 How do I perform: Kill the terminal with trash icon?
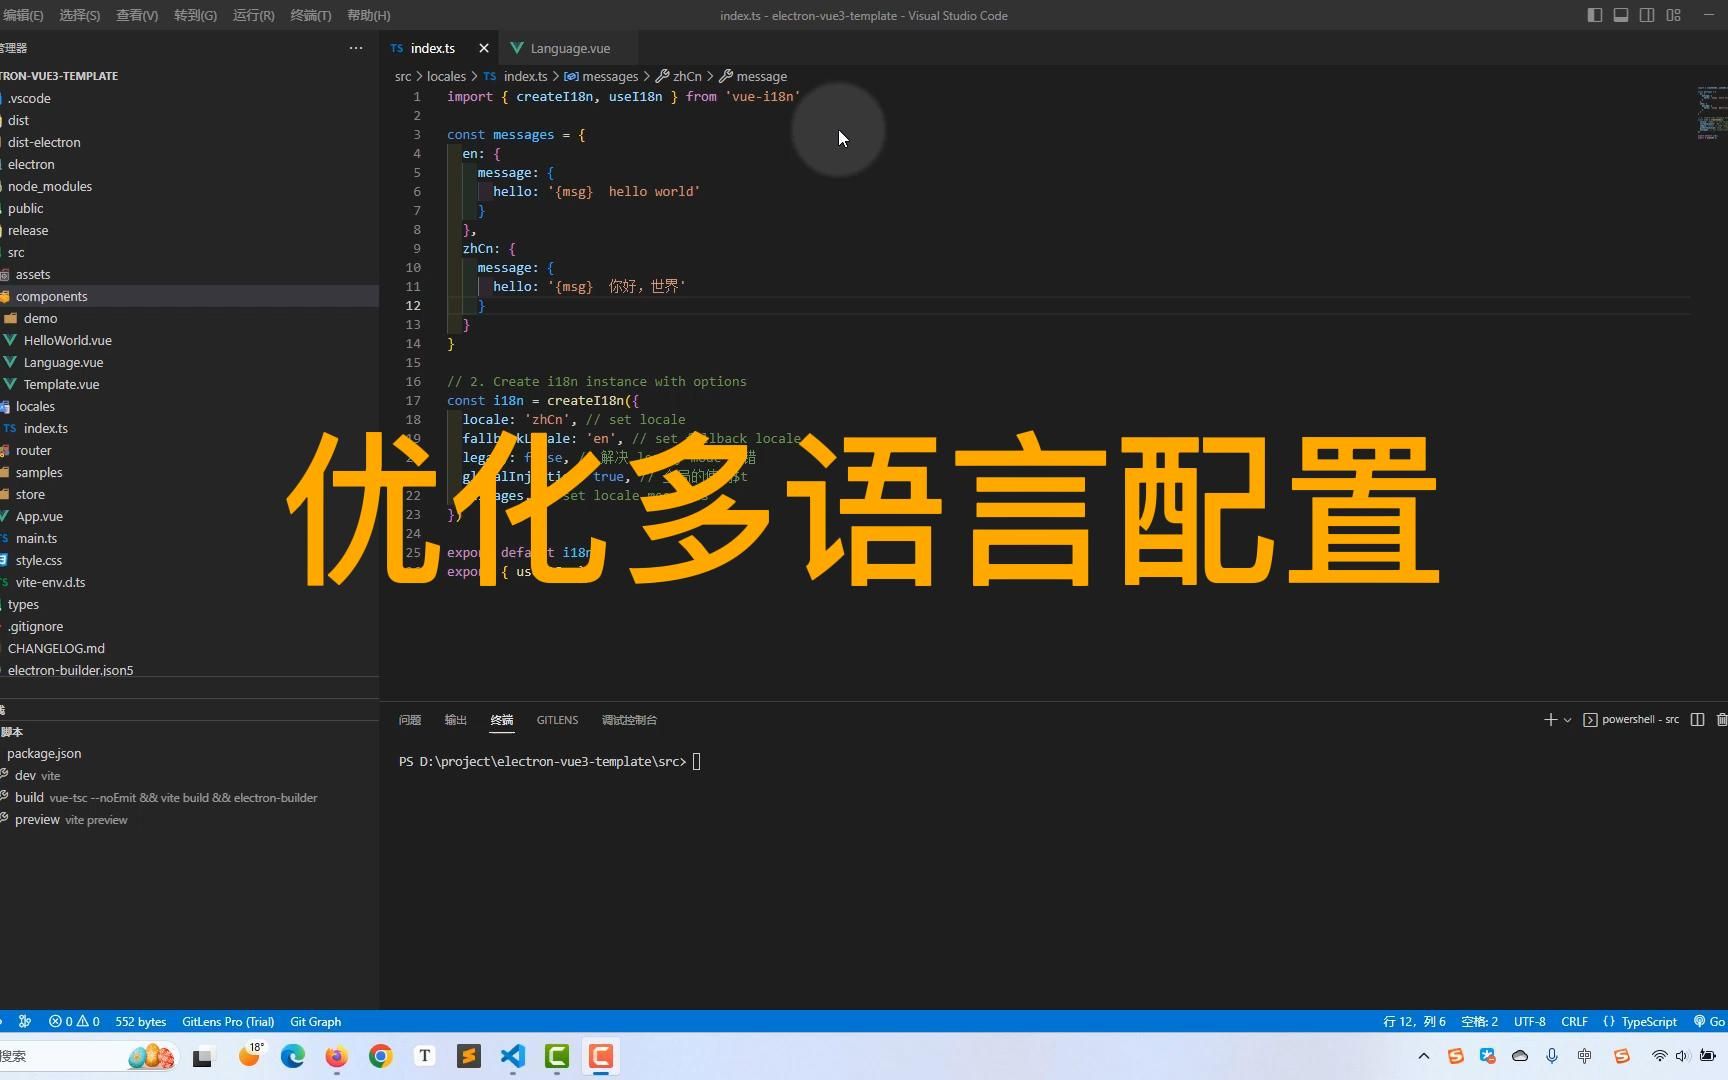point(1721,719)
